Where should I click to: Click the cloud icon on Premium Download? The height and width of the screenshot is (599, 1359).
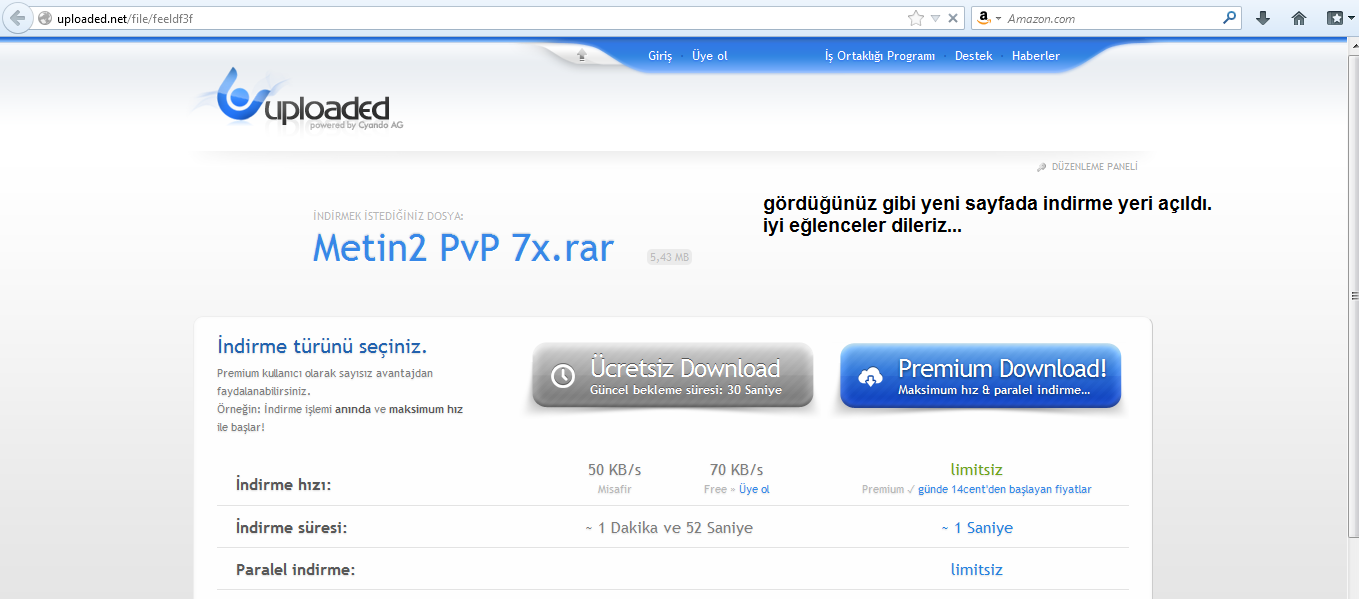pyautogui.click(x=871, y=376)
